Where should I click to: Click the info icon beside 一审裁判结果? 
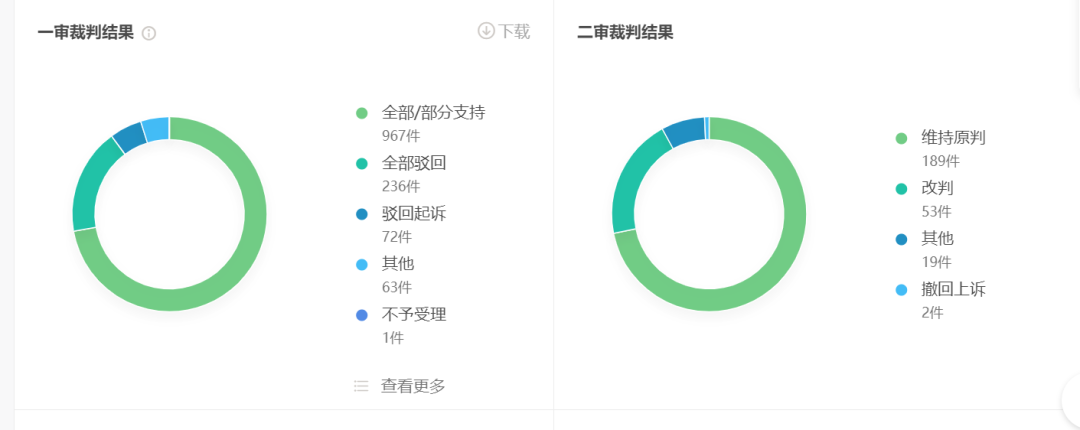pos(149,33)
